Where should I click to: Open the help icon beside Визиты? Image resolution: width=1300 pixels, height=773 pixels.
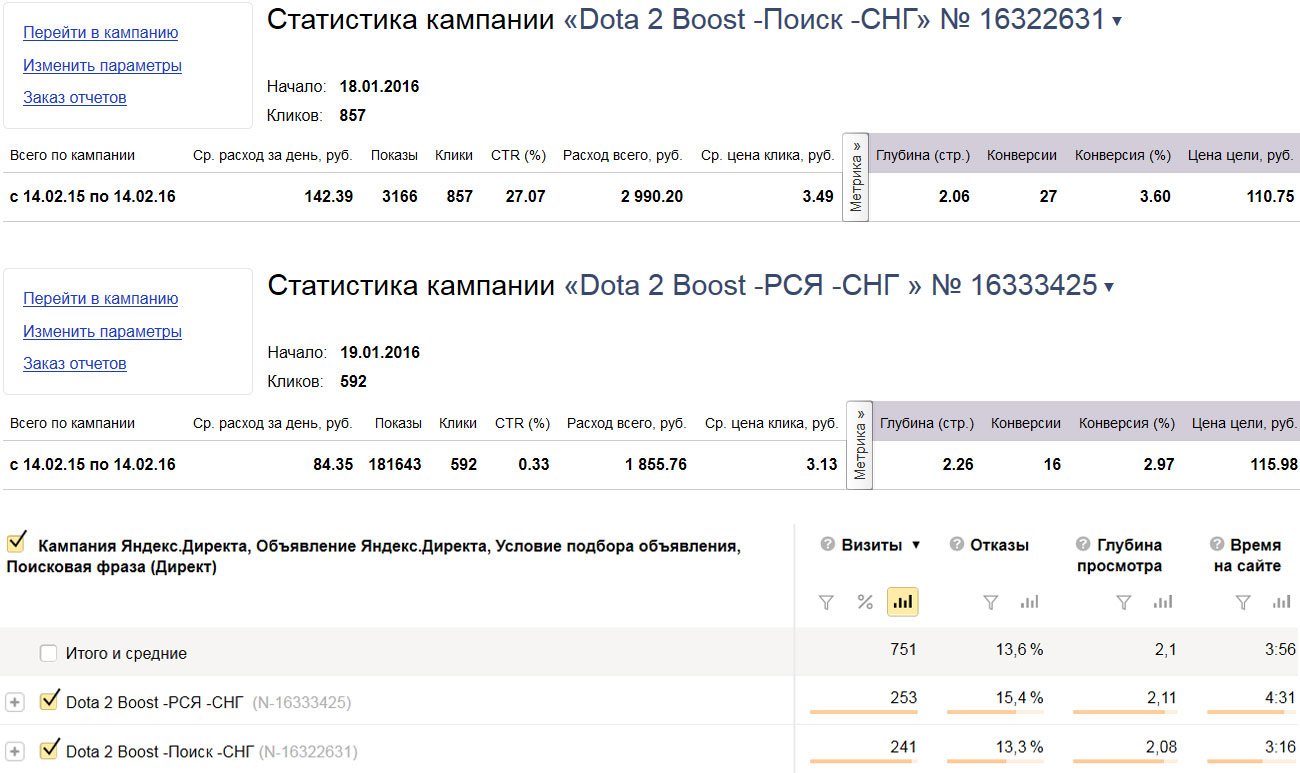point(827,545)
